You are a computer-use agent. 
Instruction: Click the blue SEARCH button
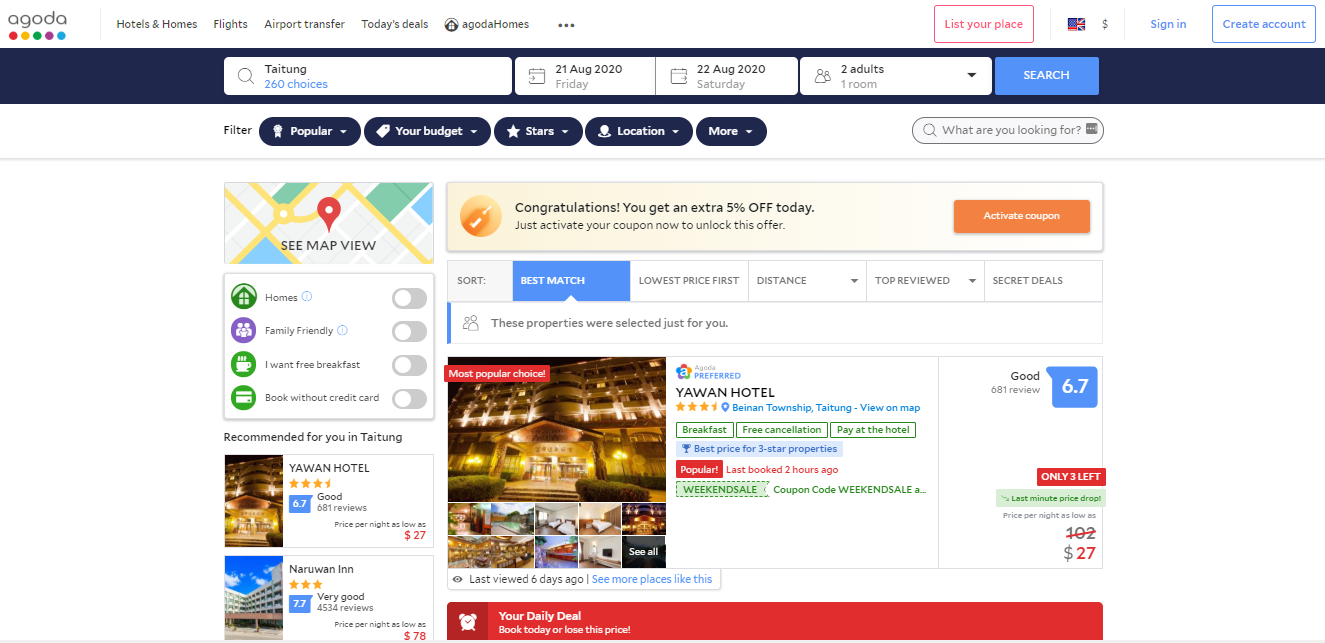[x=1047, y=76]
